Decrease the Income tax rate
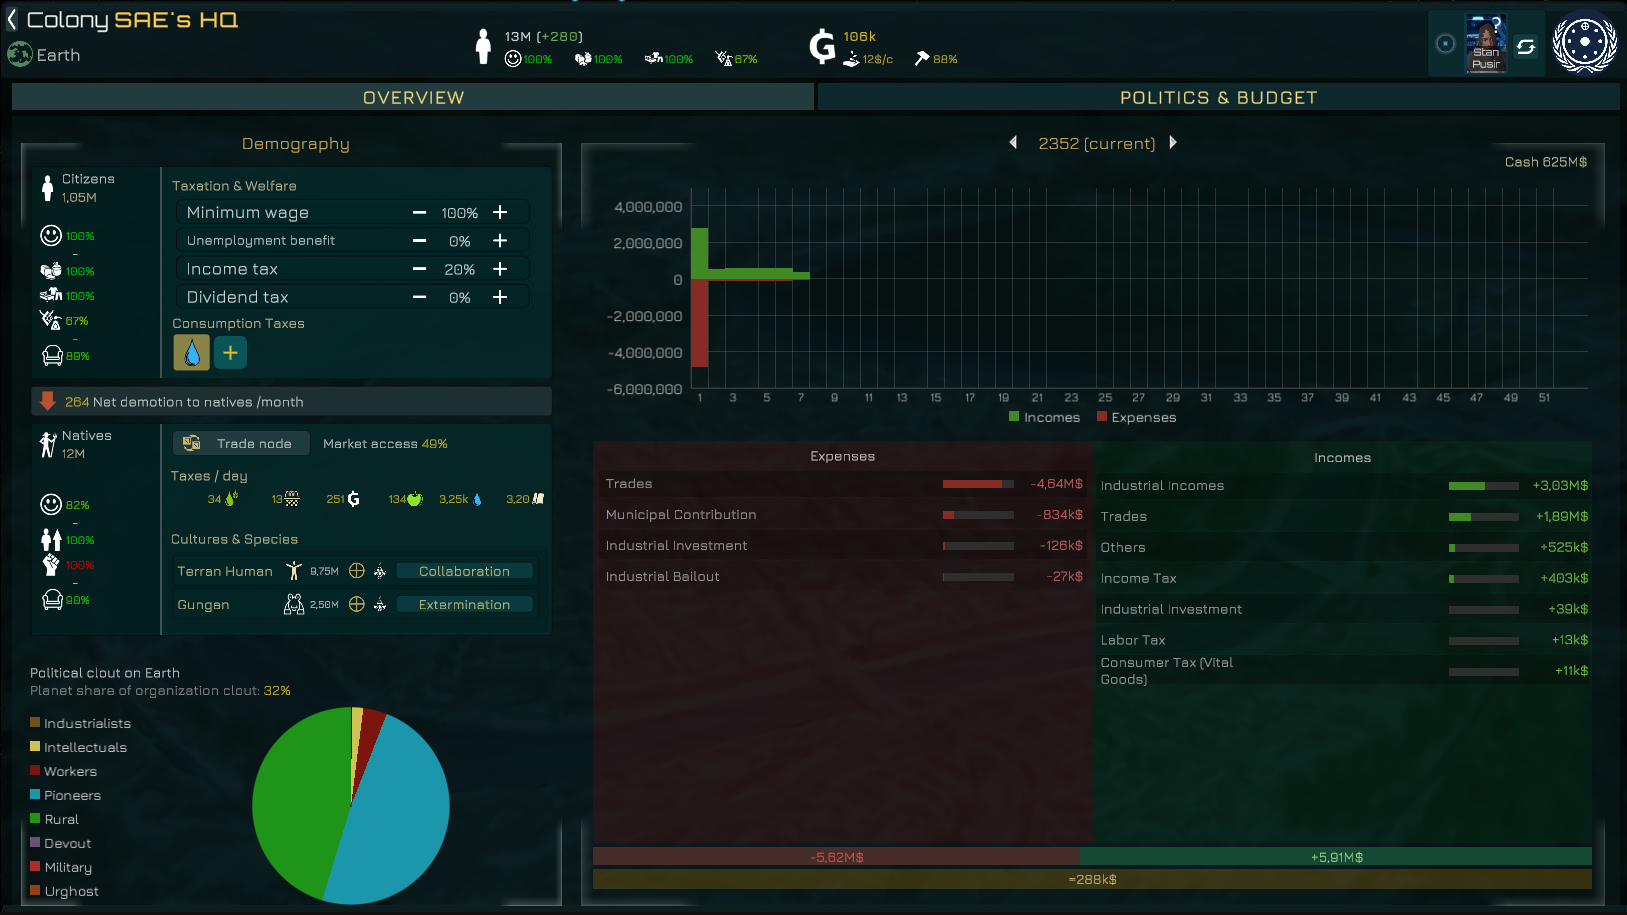Image resolution: width=1627 pixels, height=915 pixels. (x=420, y=269)
